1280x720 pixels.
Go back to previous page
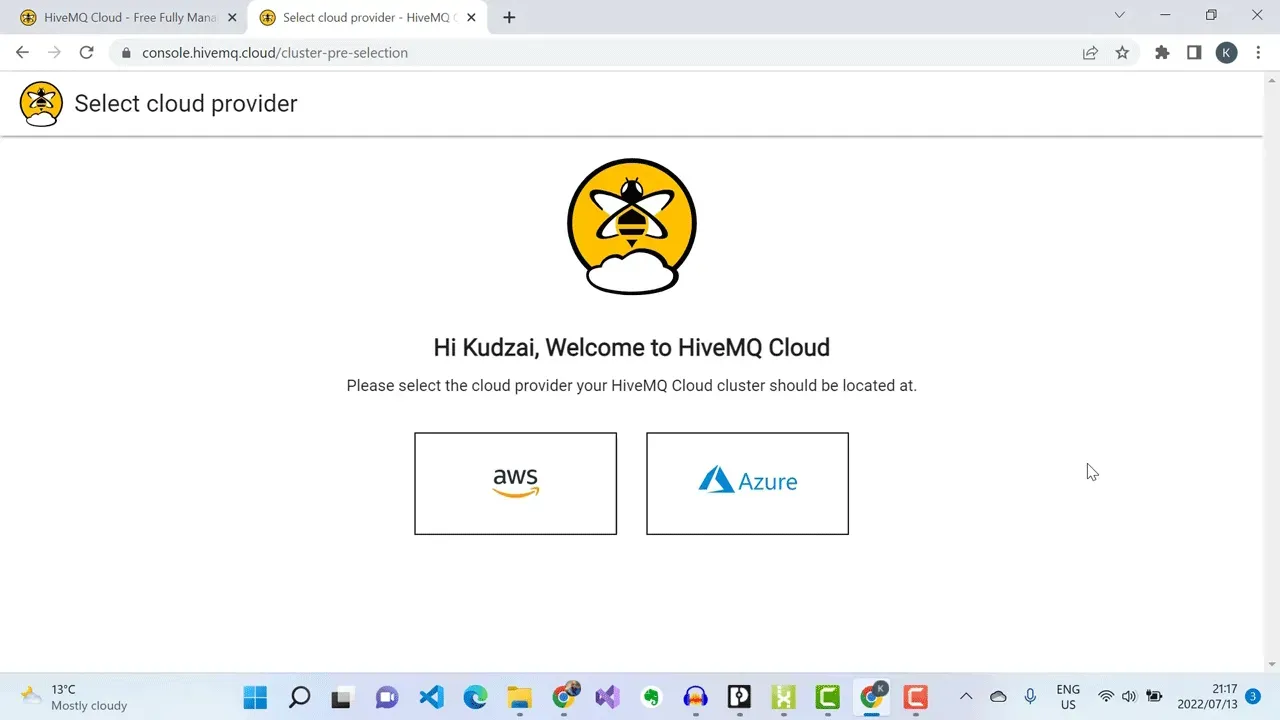tap(22, 53)
